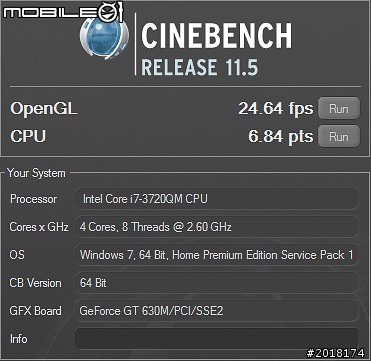Run the CPU benchmark
The width and height of the screenshot is (371, 361).
pos(339,136)
